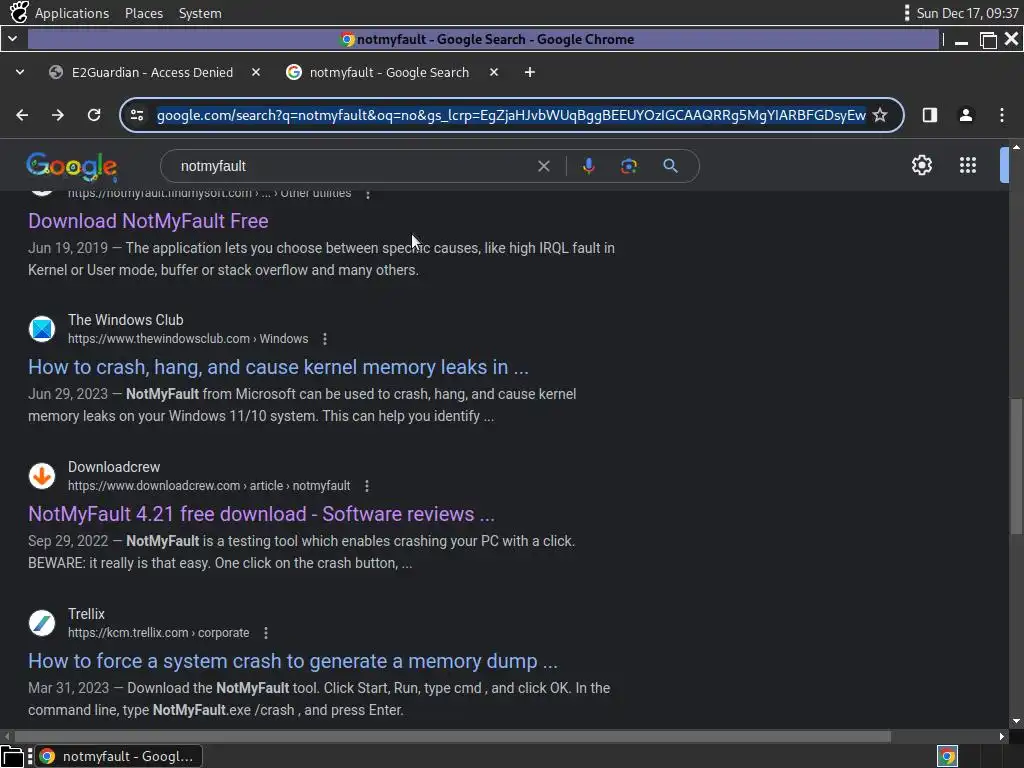The height and width of the screenshot is (768, 1024).
Task: Open How to force a system crash link
Action: [293, 661]
